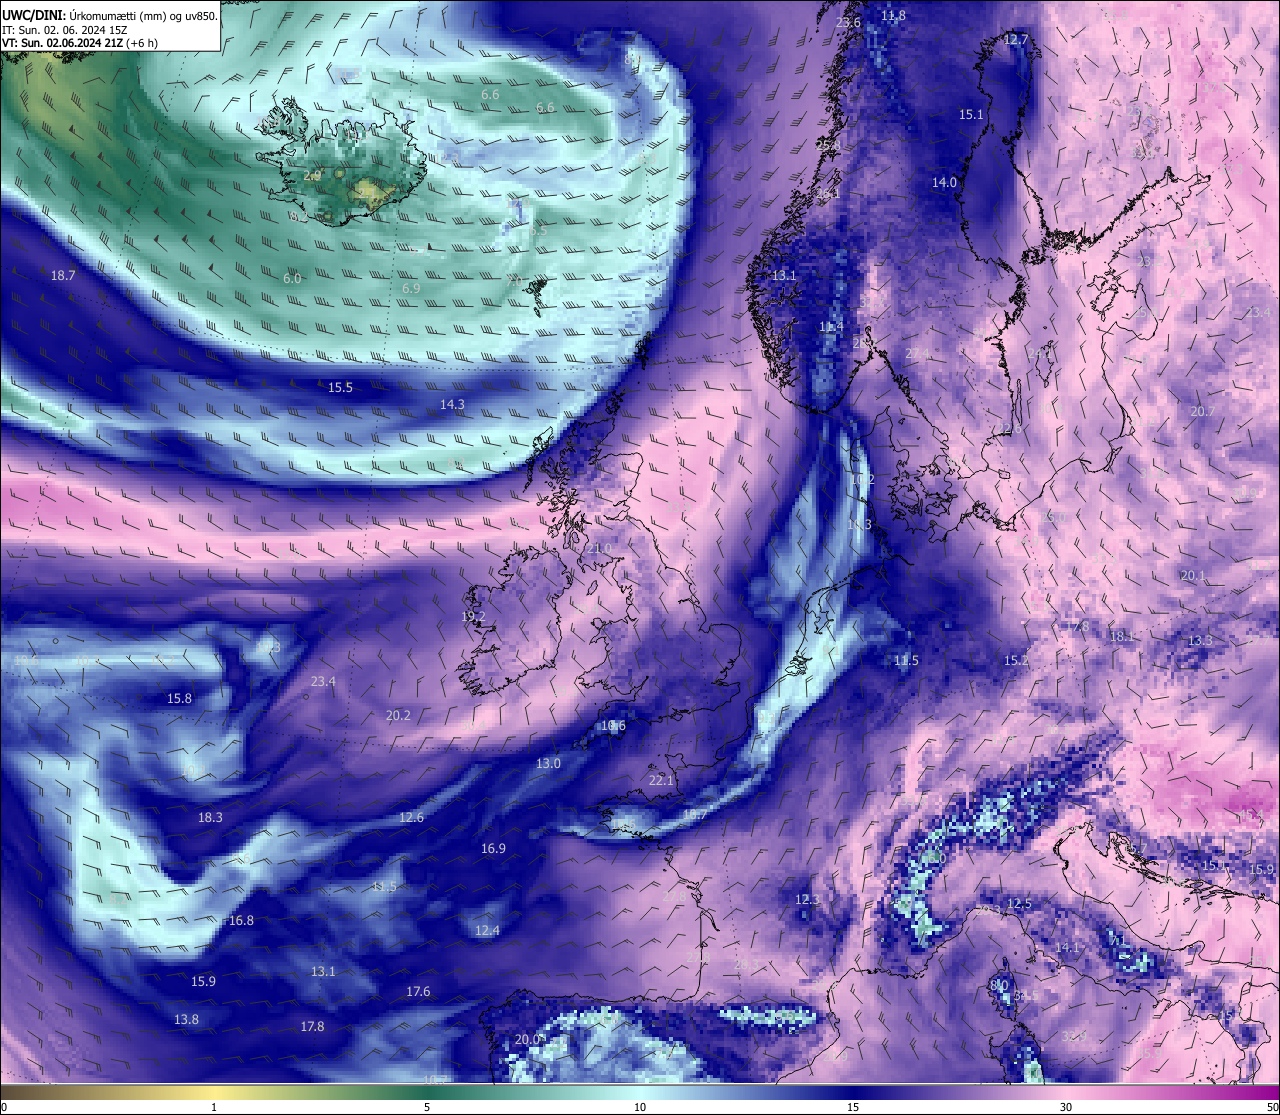
Task: Click the 15.1 value on the map
Action: coord(971,115)
